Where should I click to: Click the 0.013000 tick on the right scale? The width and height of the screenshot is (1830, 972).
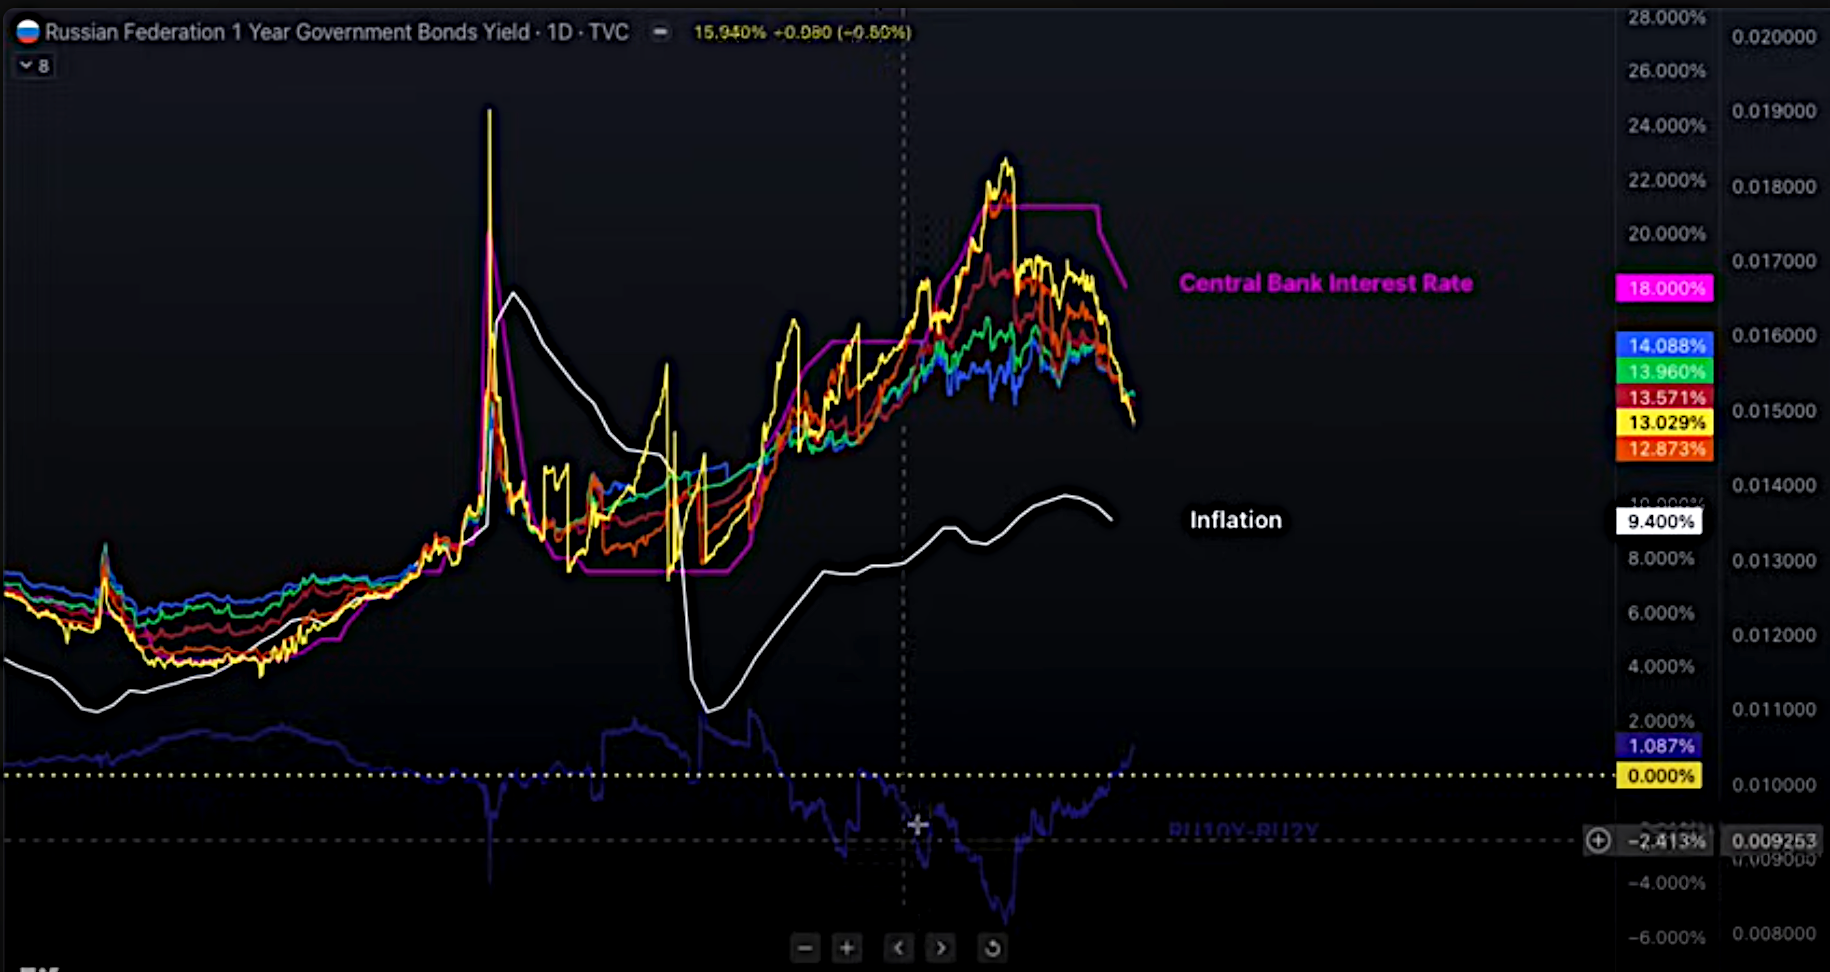pyautogui.click(x=1774, y=561)
